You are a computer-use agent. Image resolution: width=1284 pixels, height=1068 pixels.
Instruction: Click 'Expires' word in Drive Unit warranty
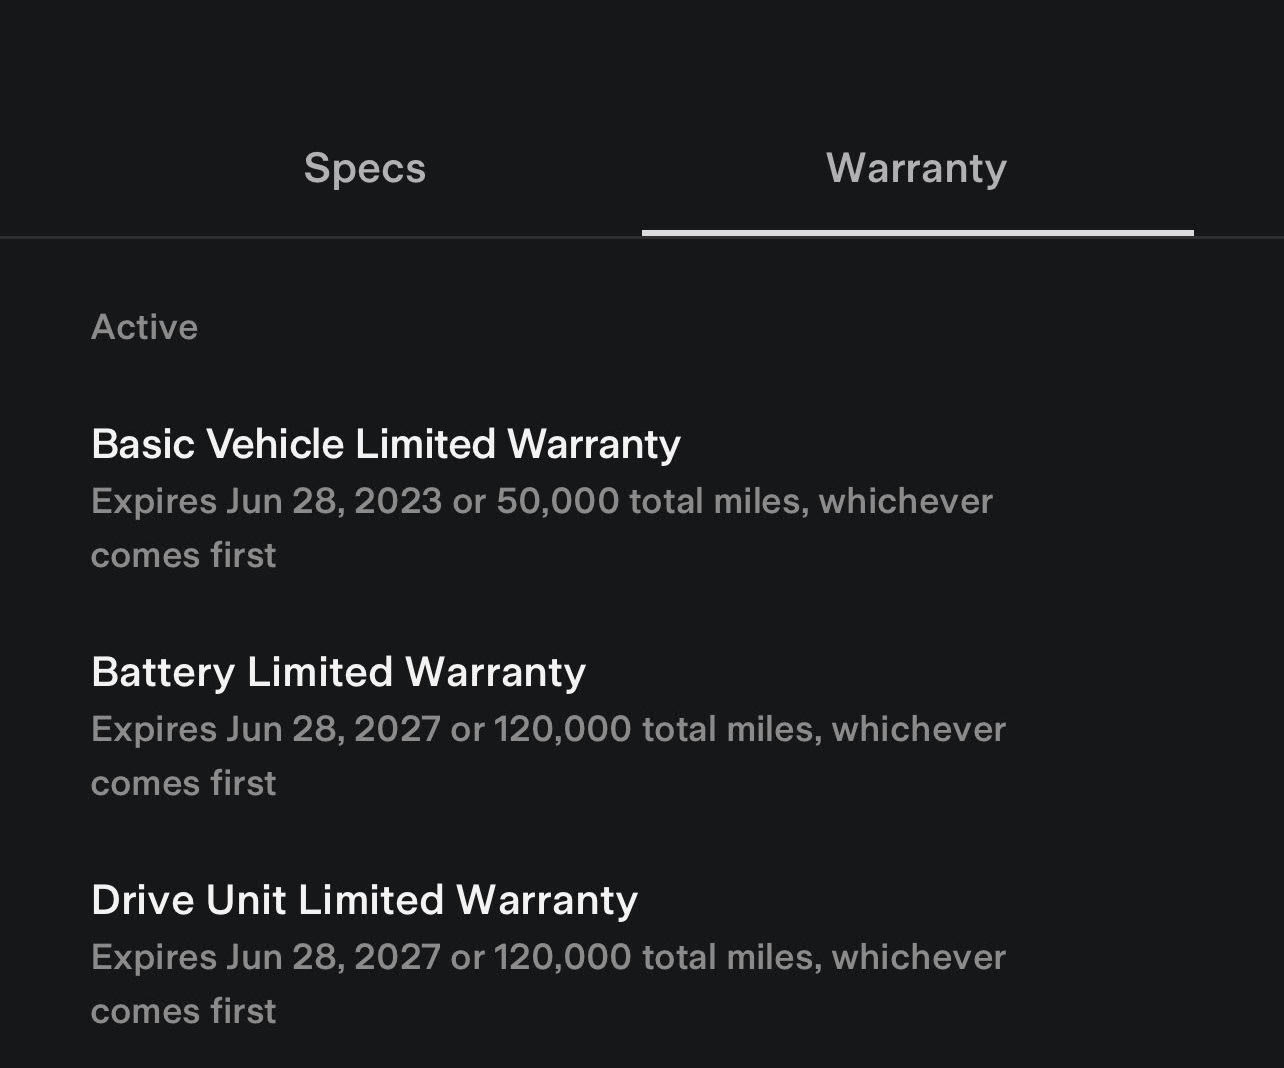[153, 957]
